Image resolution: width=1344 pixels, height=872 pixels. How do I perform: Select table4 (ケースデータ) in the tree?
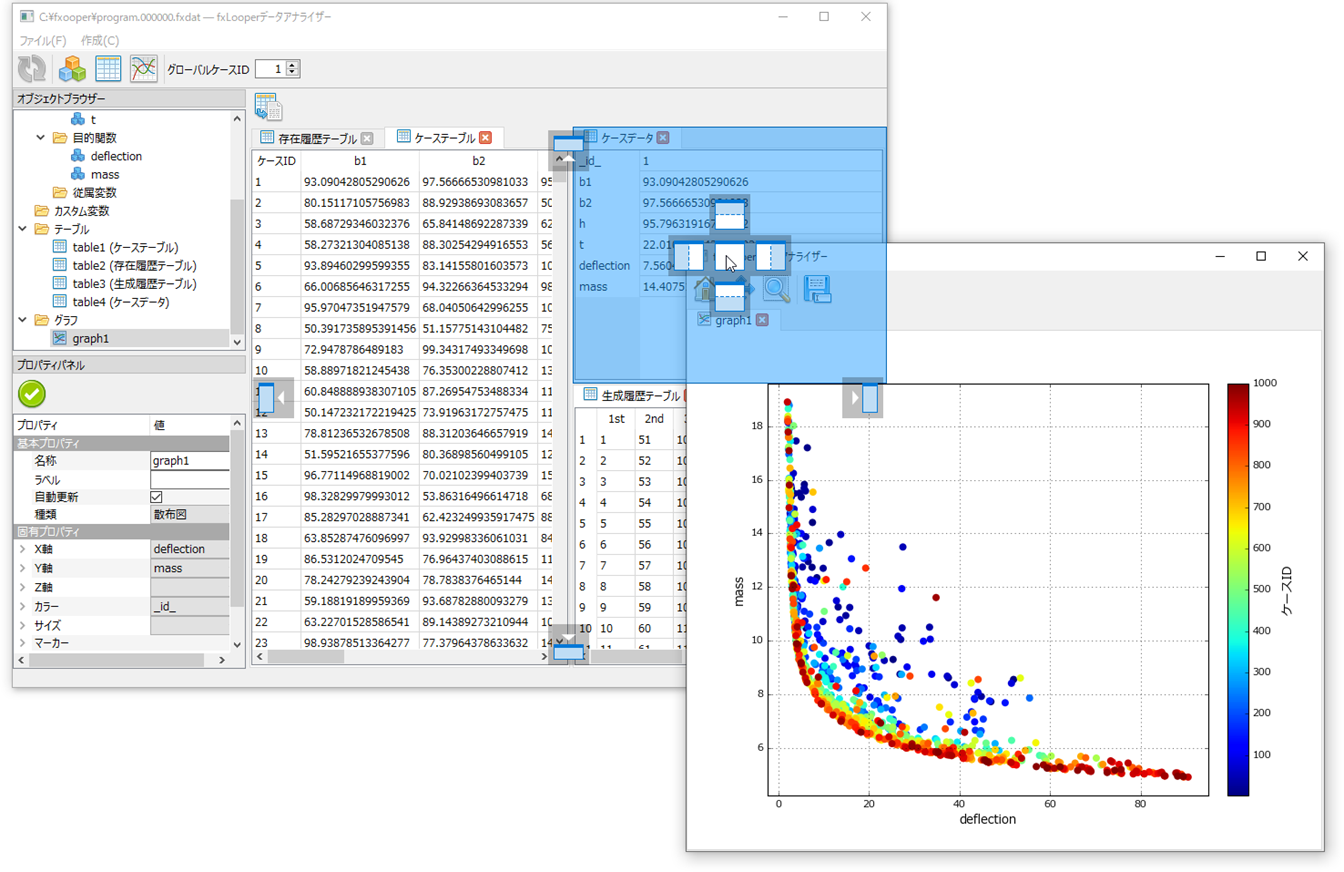120,301
